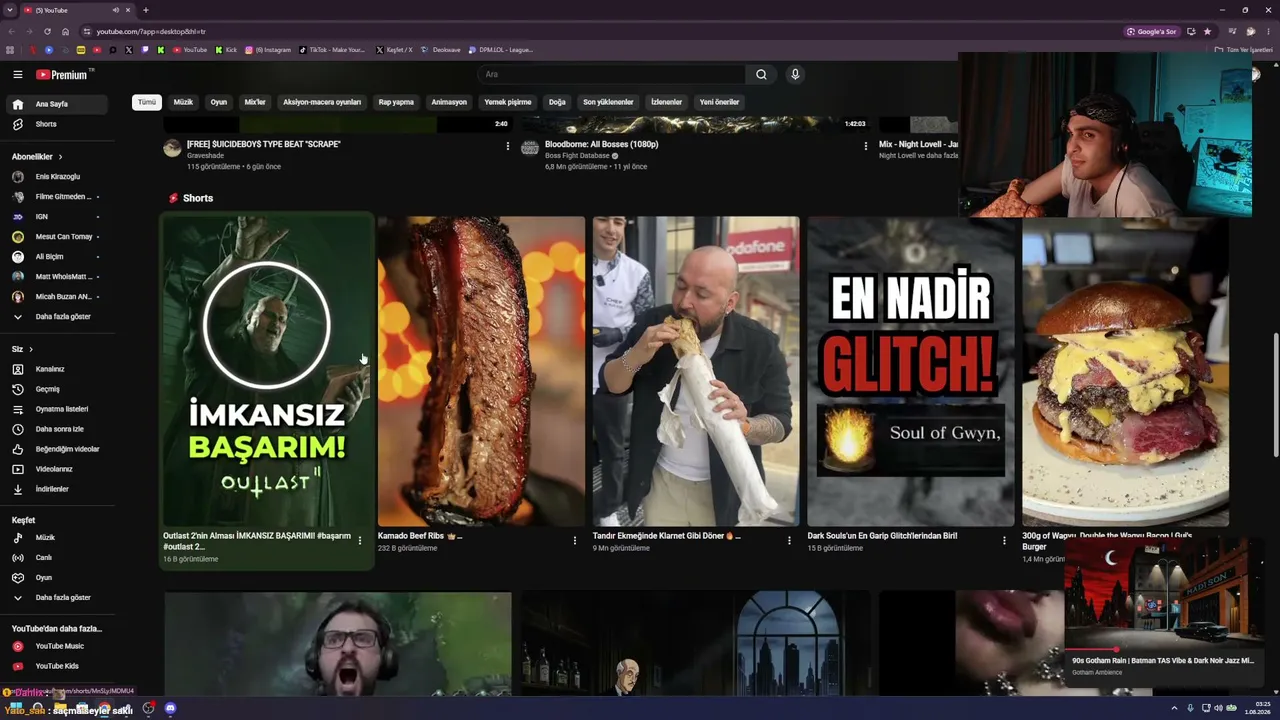This screenshot has width=1280, height=720.
Task: Open options menu for Tandır Ekmeğinde döner short
Action: tap(789, 541)
